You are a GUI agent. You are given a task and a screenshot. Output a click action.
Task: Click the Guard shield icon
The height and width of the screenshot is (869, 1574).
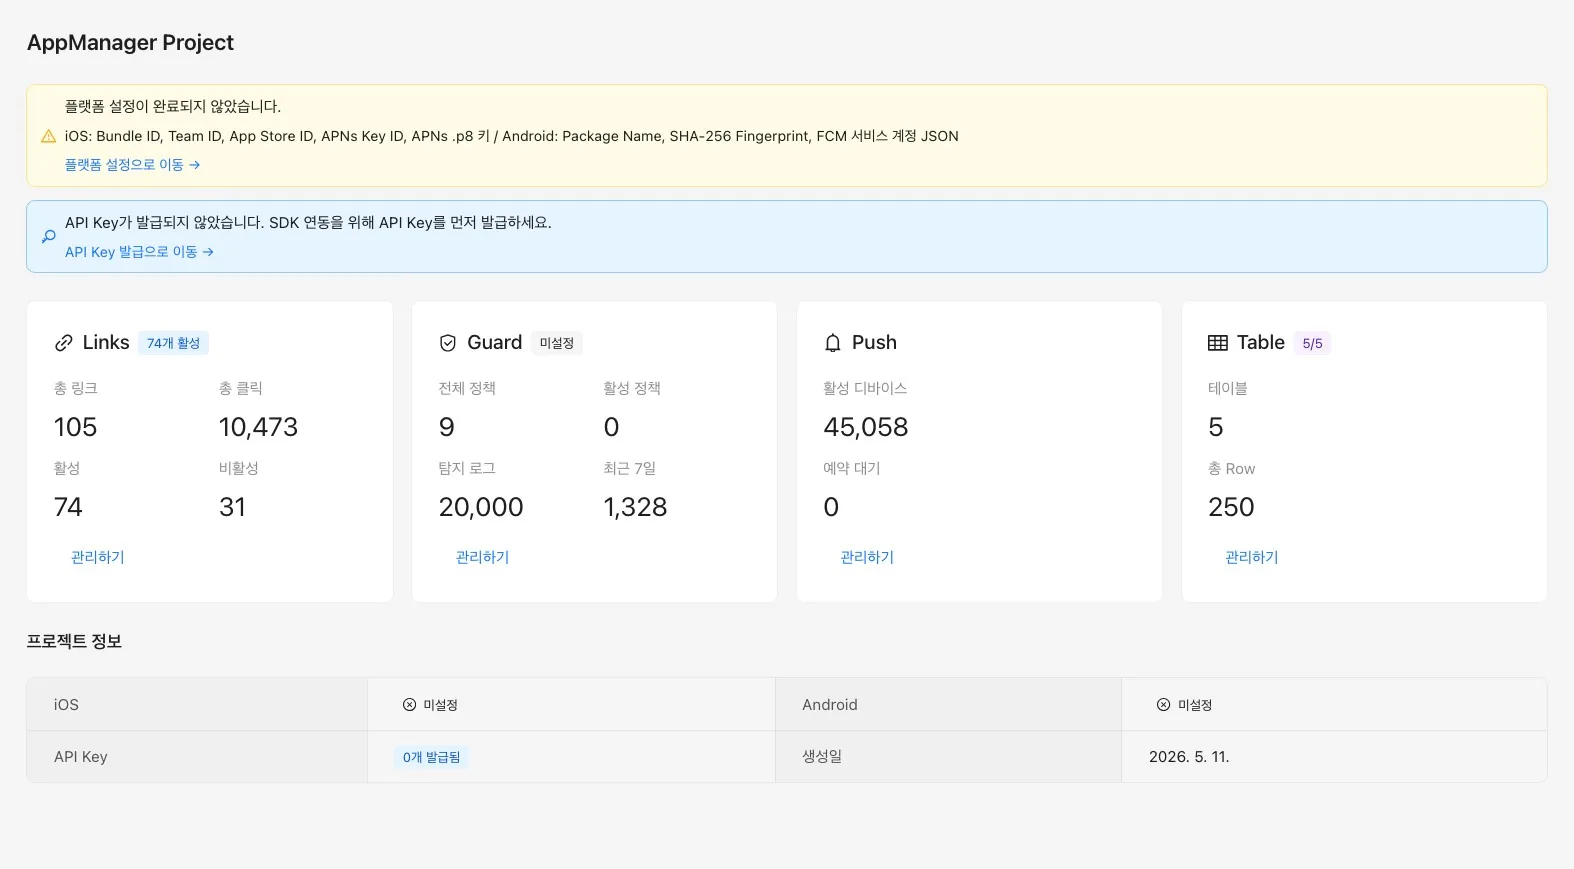pos(448,343)
